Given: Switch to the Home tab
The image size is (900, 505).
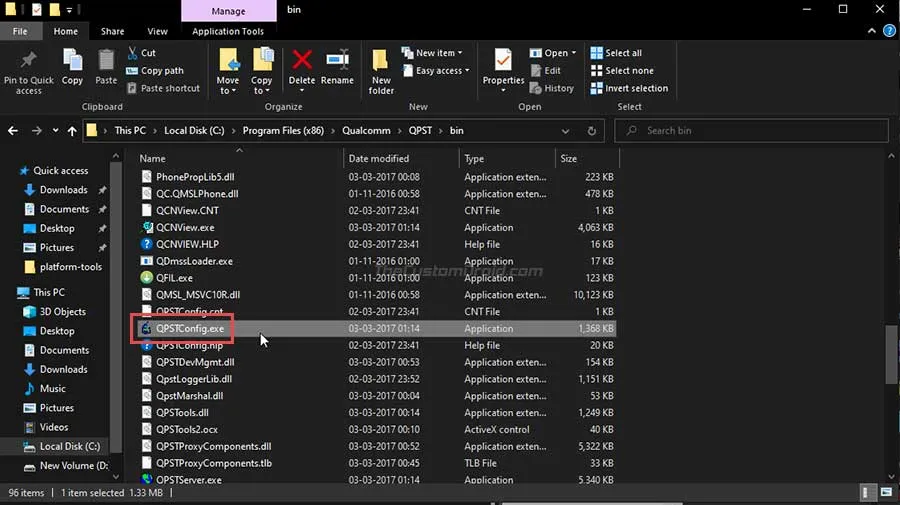Looking at the screenshot, I should point(65,31).
